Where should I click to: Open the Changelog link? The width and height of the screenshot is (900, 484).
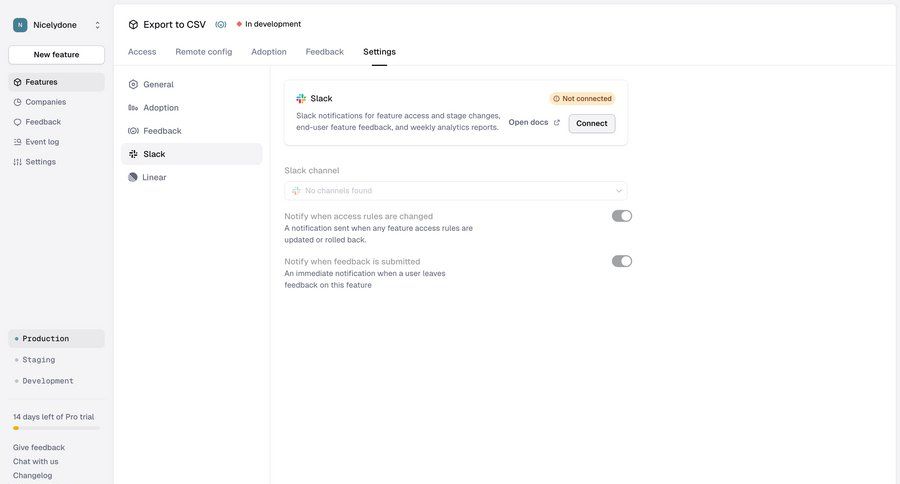coord(33,475)
